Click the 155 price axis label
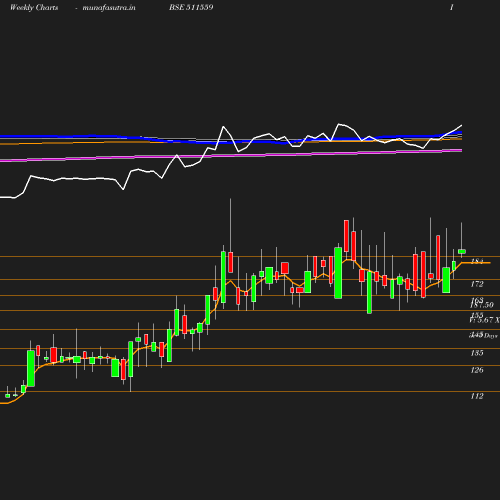The width and height of the screenshot is (500, 500). click(477, 315)
